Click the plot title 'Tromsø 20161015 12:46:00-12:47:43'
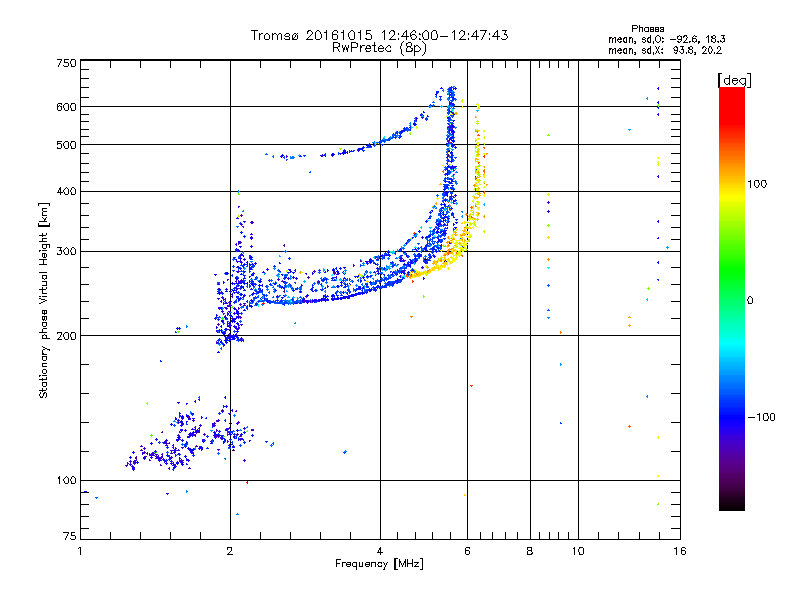 380,35
